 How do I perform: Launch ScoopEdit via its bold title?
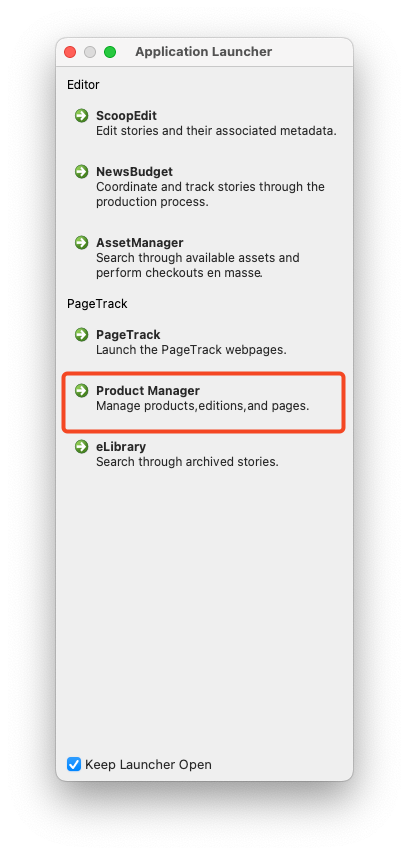(x=127, y=116)
